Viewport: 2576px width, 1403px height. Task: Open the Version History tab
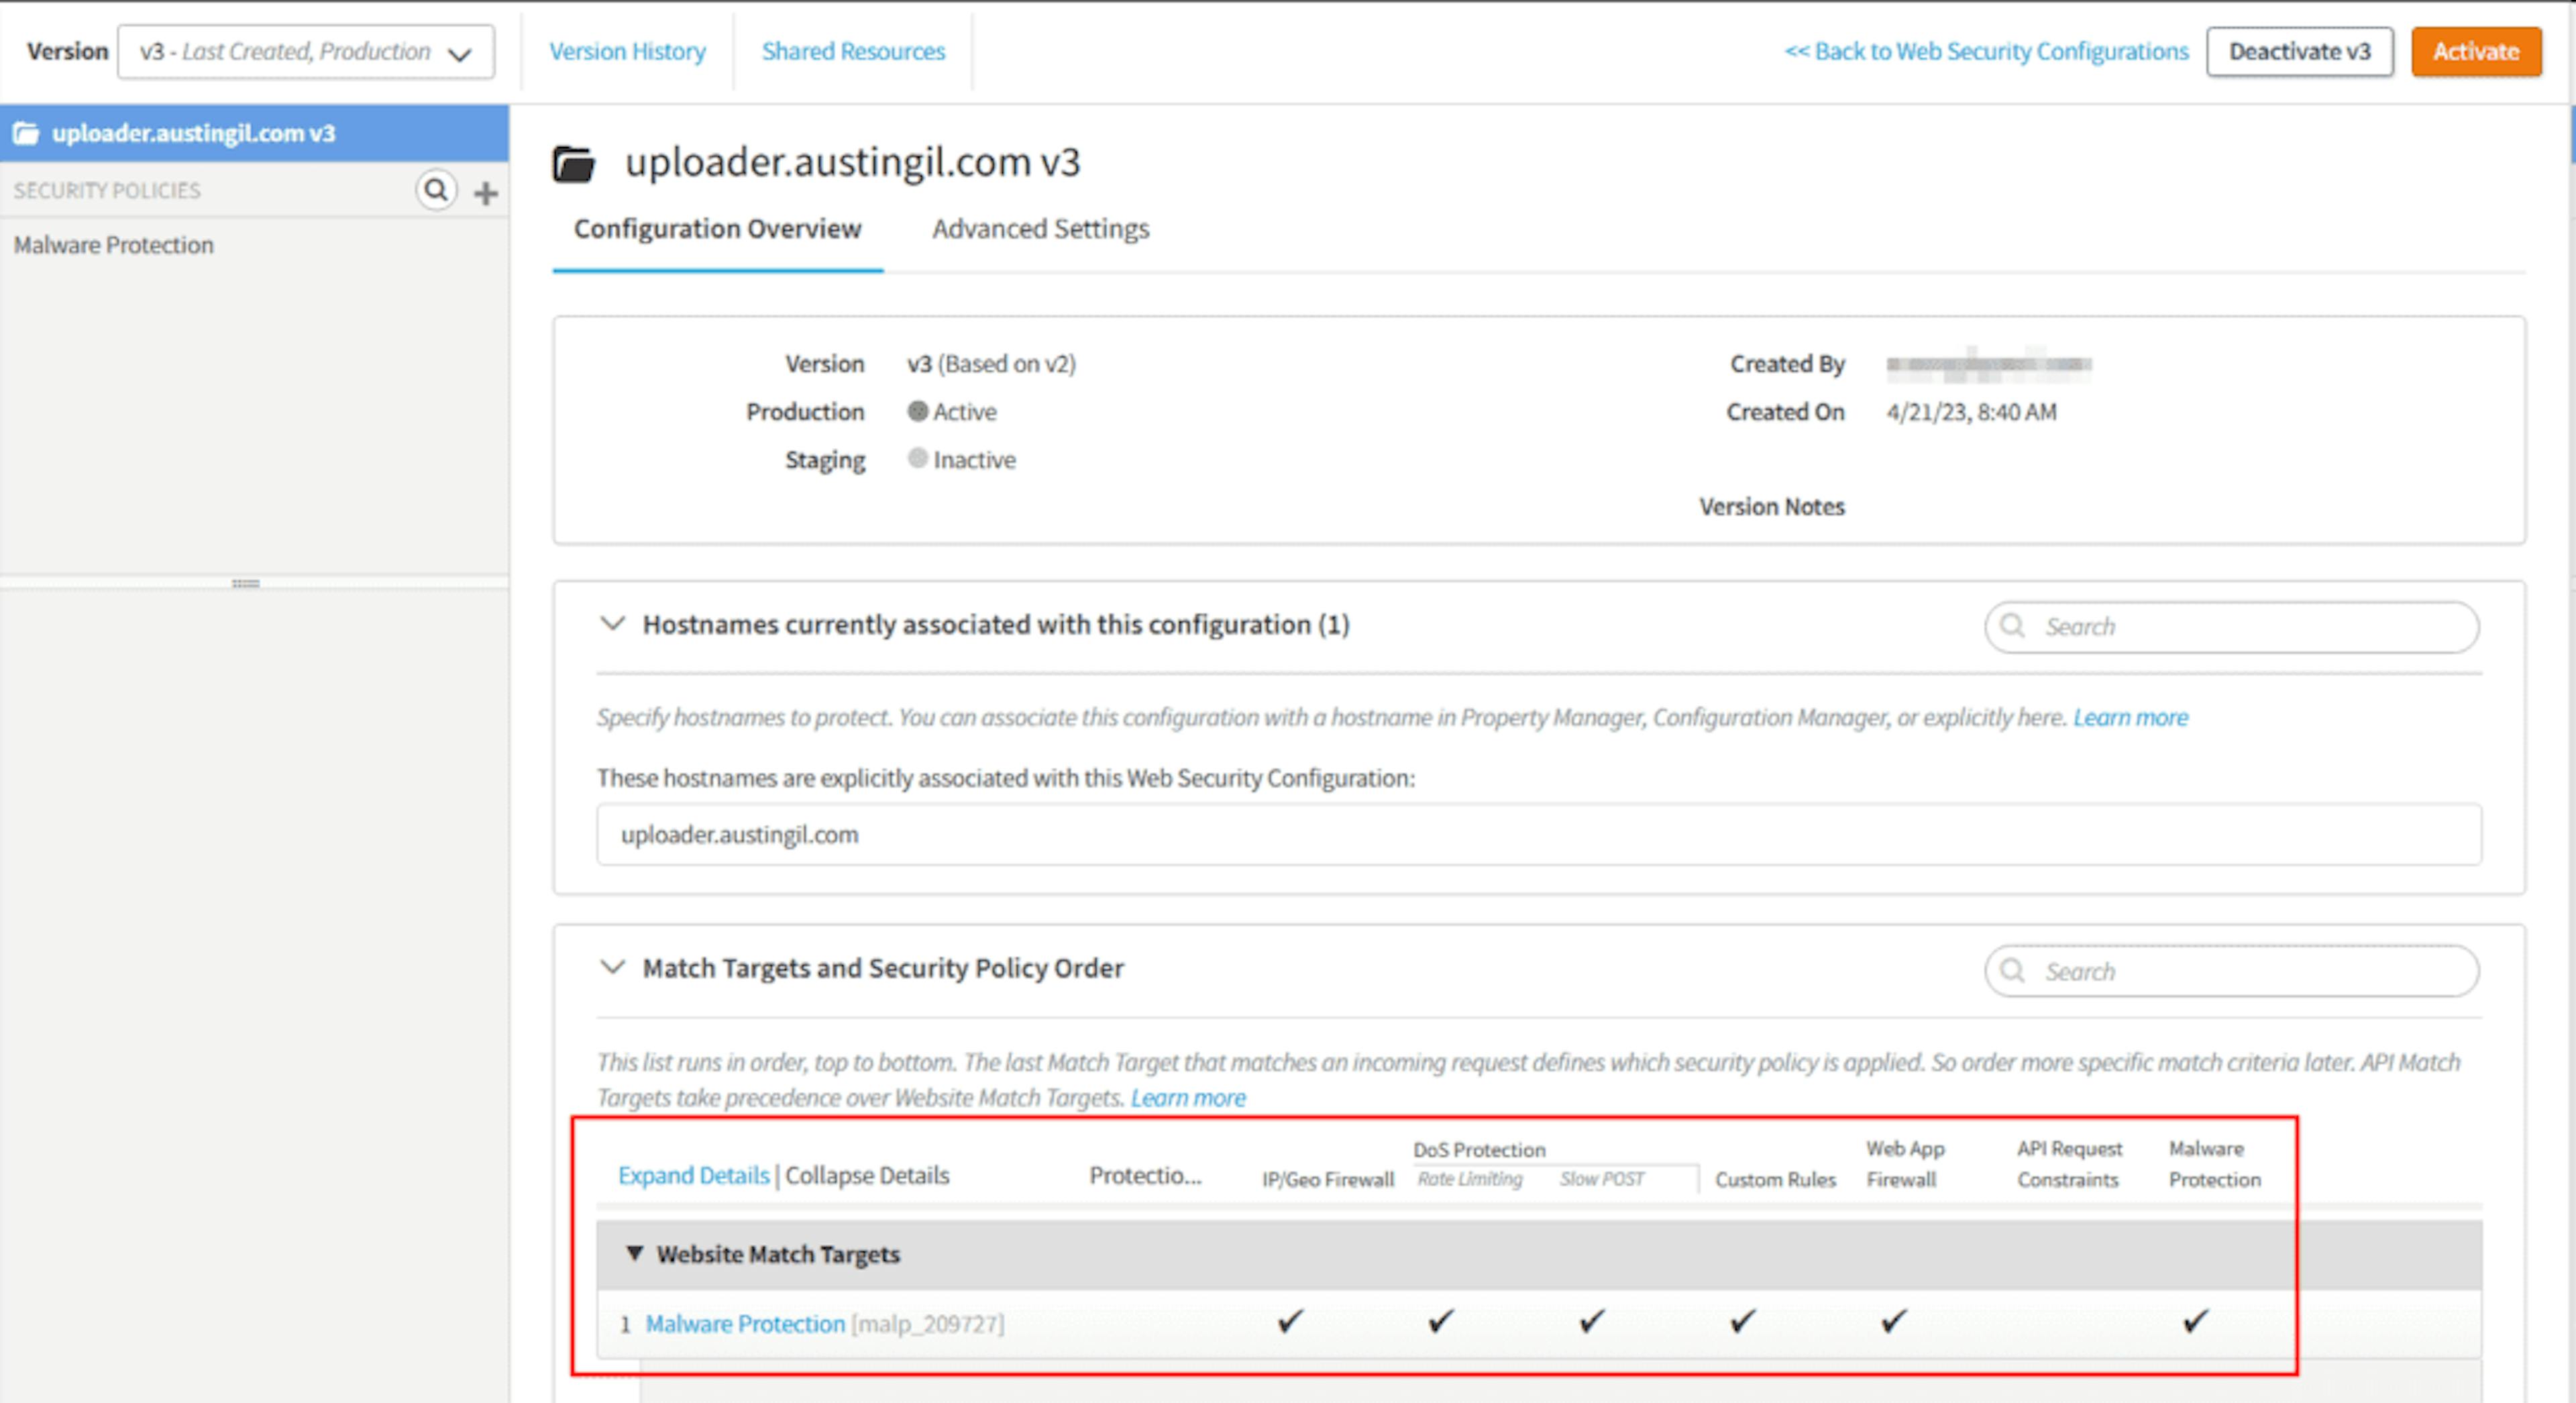tap(627, 51)
